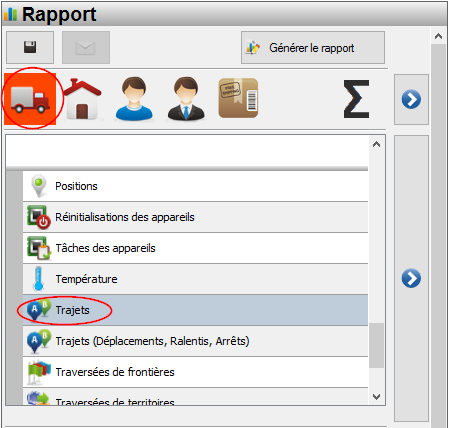
Task: Select the businessman icon with tie
Action: click(x=186, y=99)
